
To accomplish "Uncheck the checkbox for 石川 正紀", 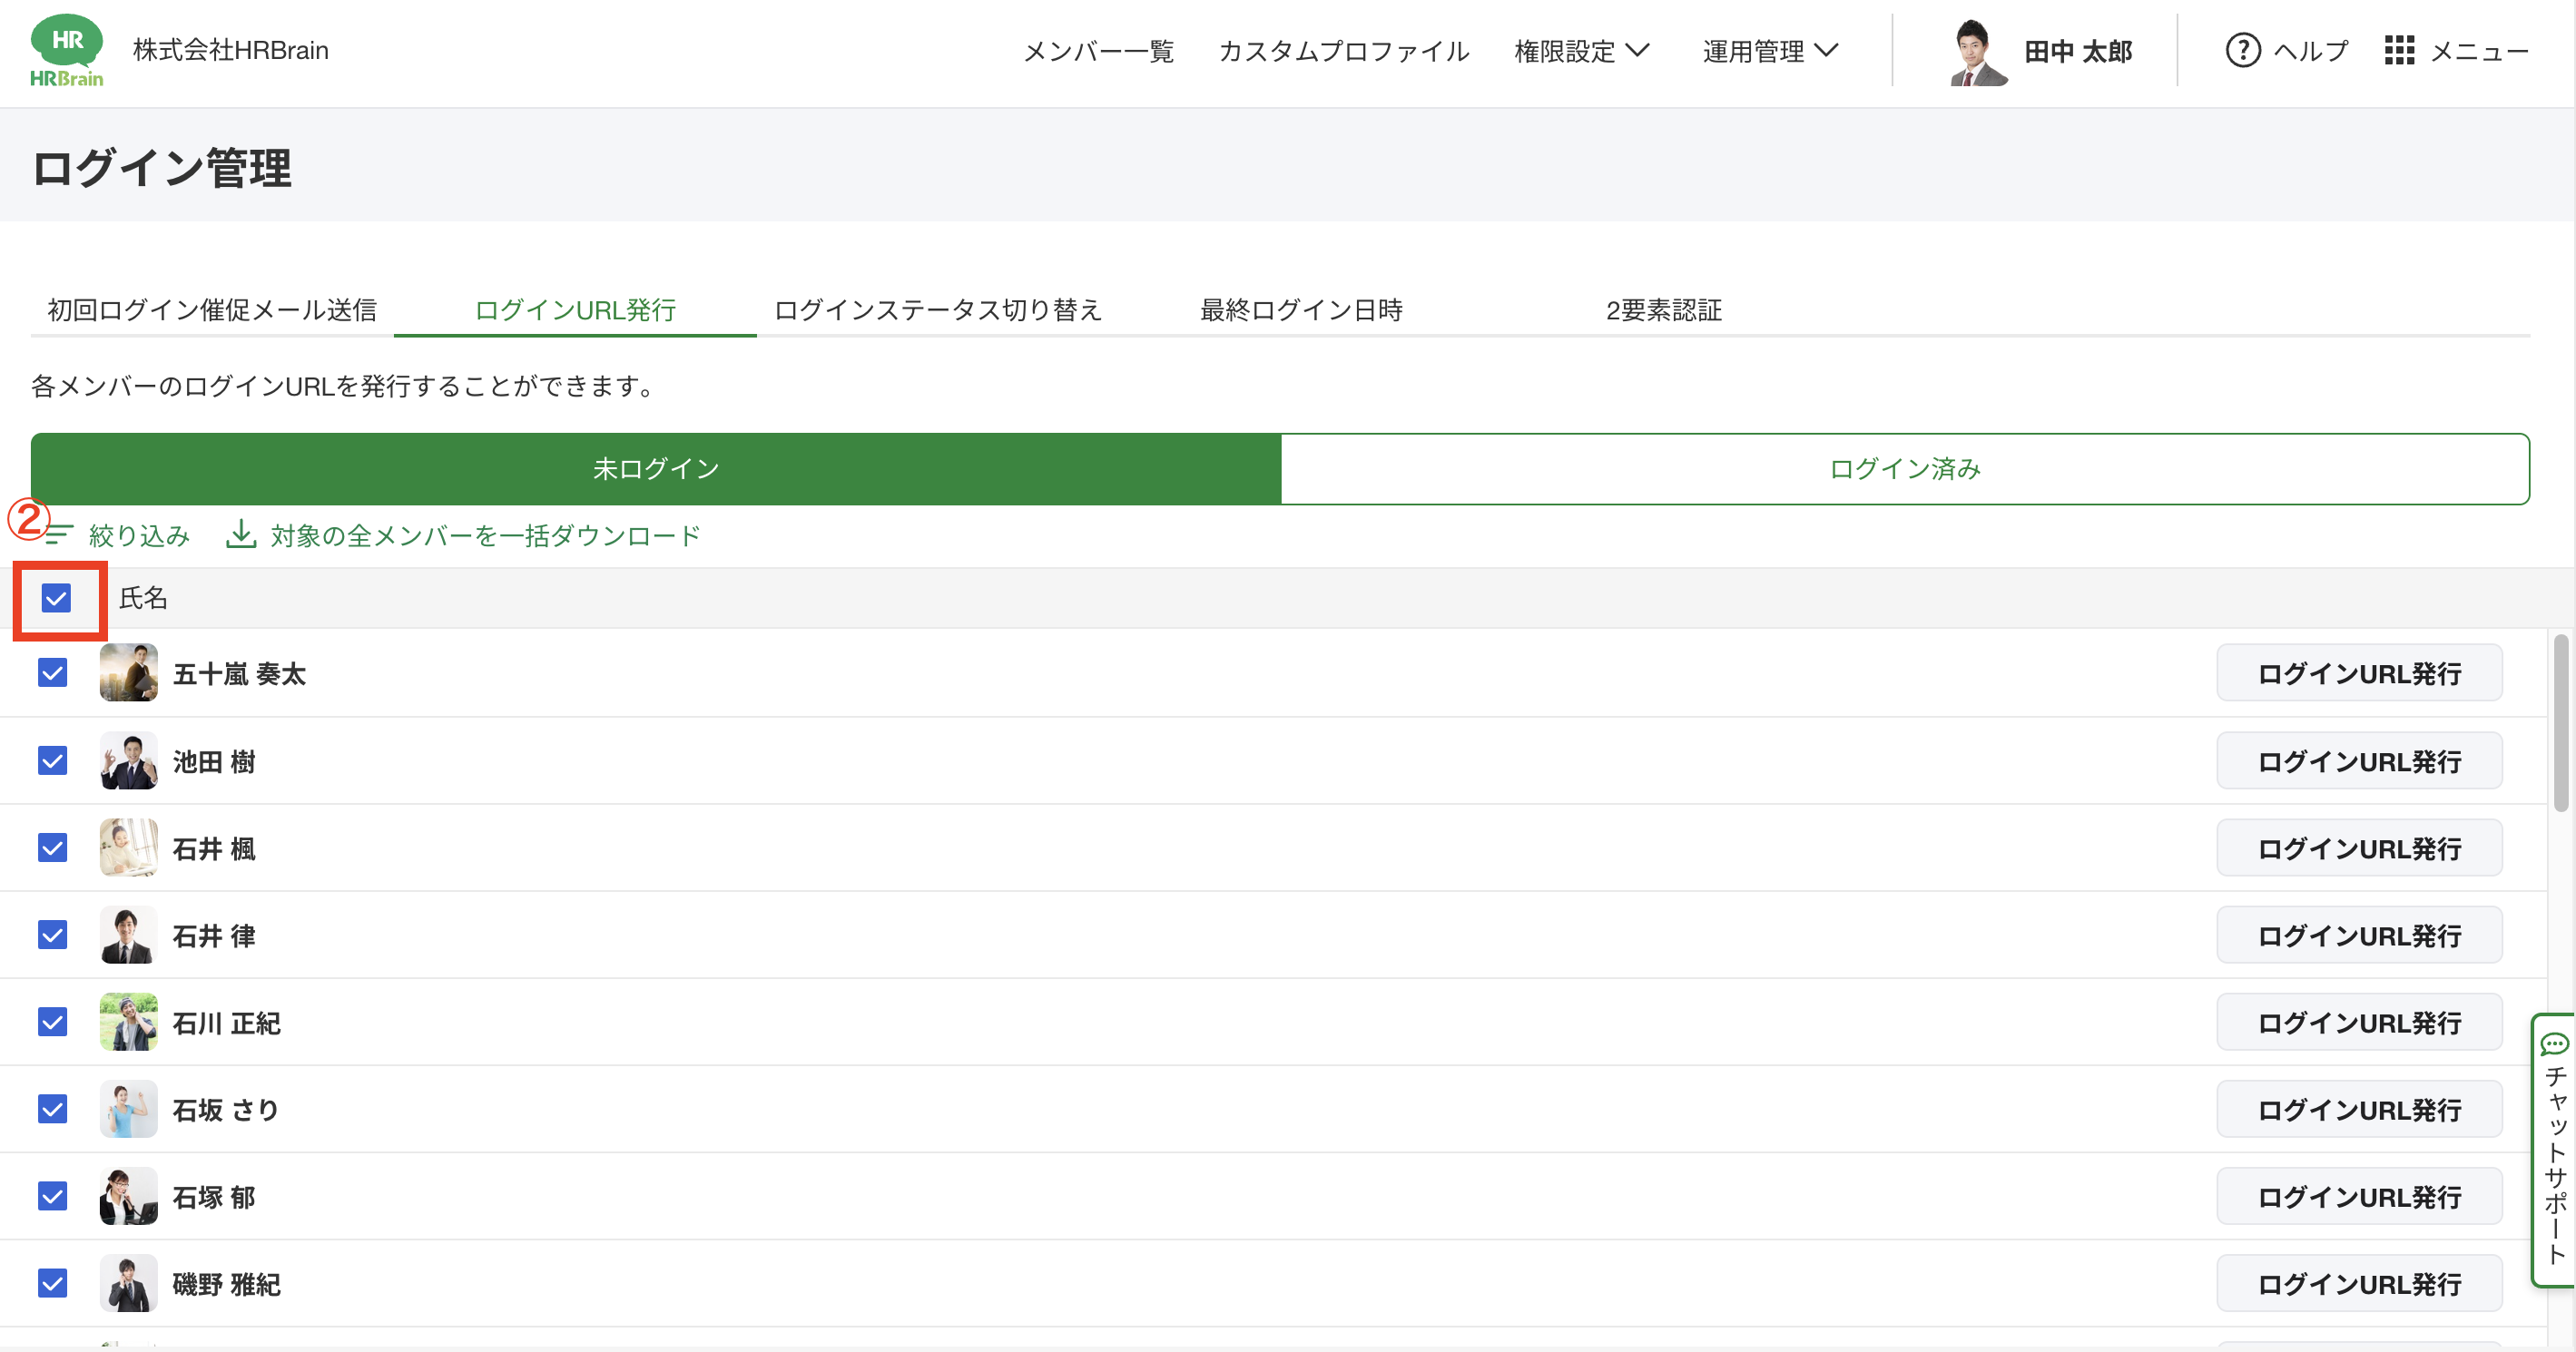I will 53,1022.
